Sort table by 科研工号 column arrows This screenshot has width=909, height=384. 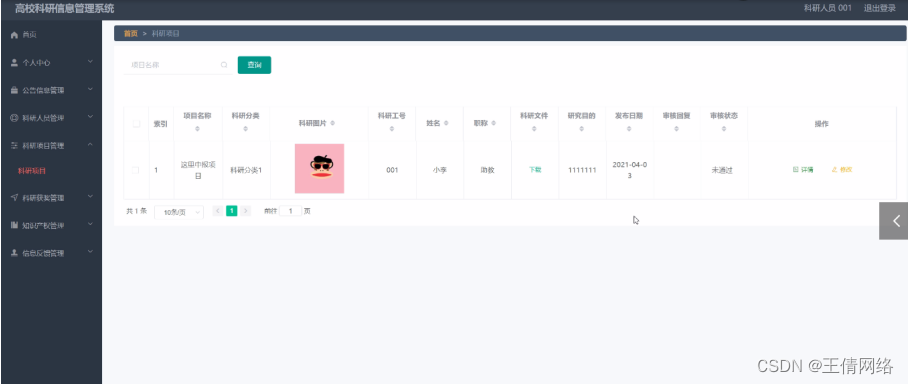click(392, 129)
